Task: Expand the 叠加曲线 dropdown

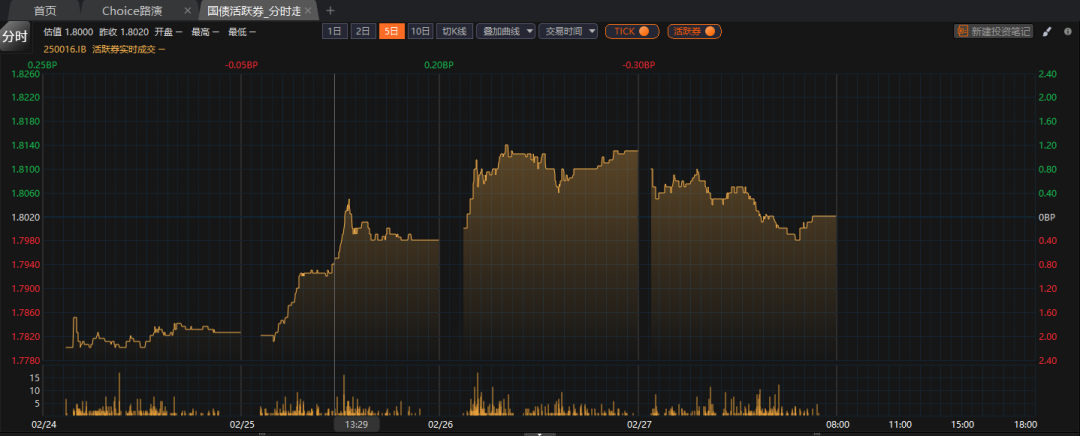Action: (x=505, y=31)
